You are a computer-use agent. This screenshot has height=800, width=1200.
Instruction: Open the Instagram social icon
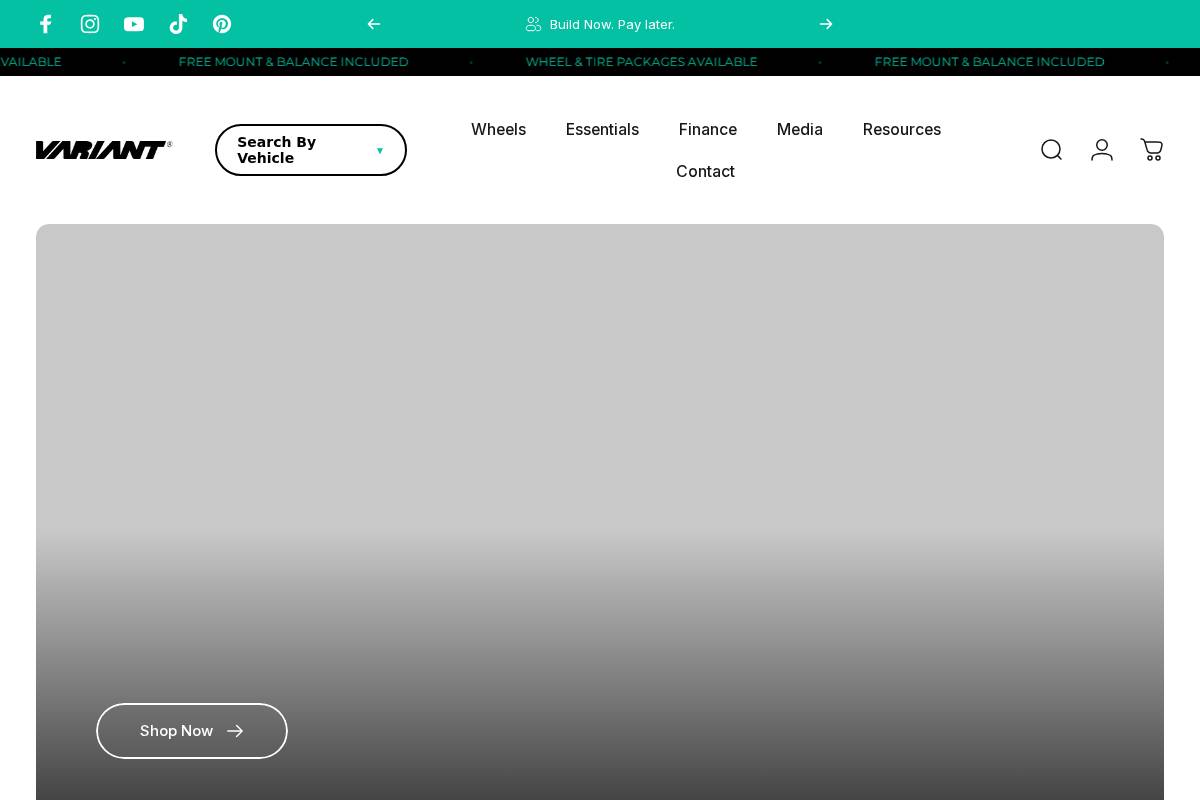[x=90, y=24]
